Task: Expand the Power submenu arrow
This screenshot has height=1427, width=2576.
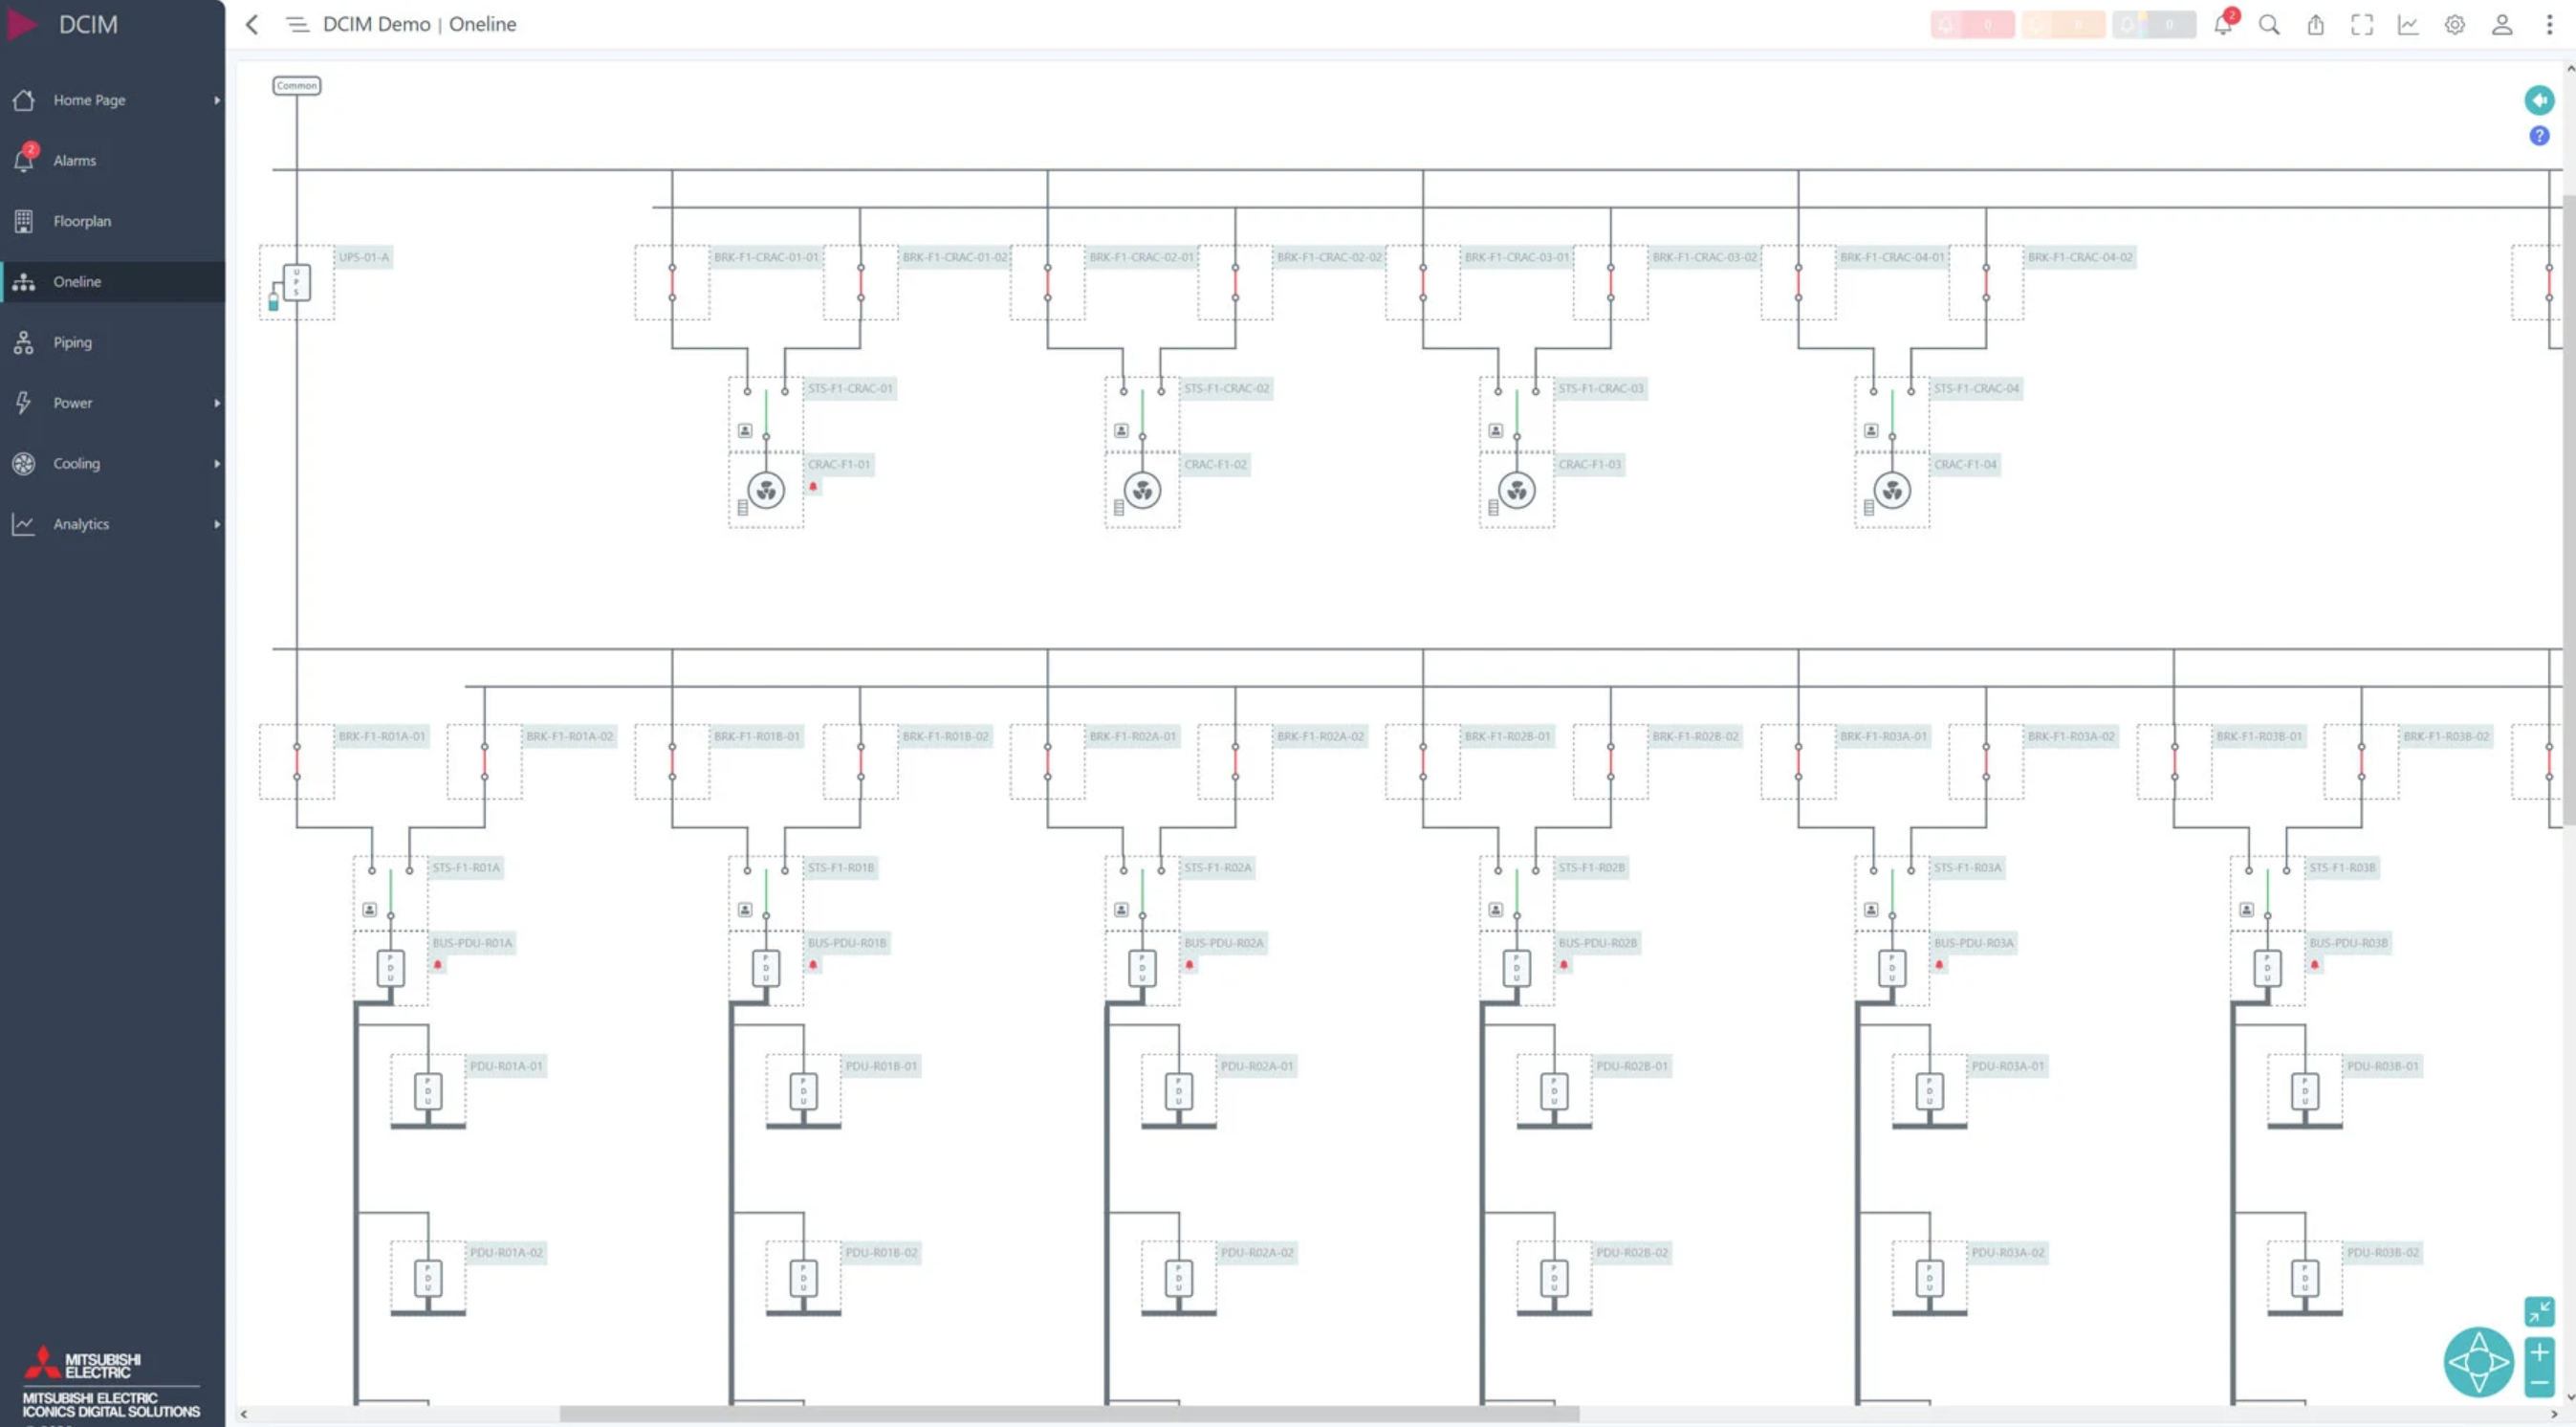Action: tap(217, 403)
